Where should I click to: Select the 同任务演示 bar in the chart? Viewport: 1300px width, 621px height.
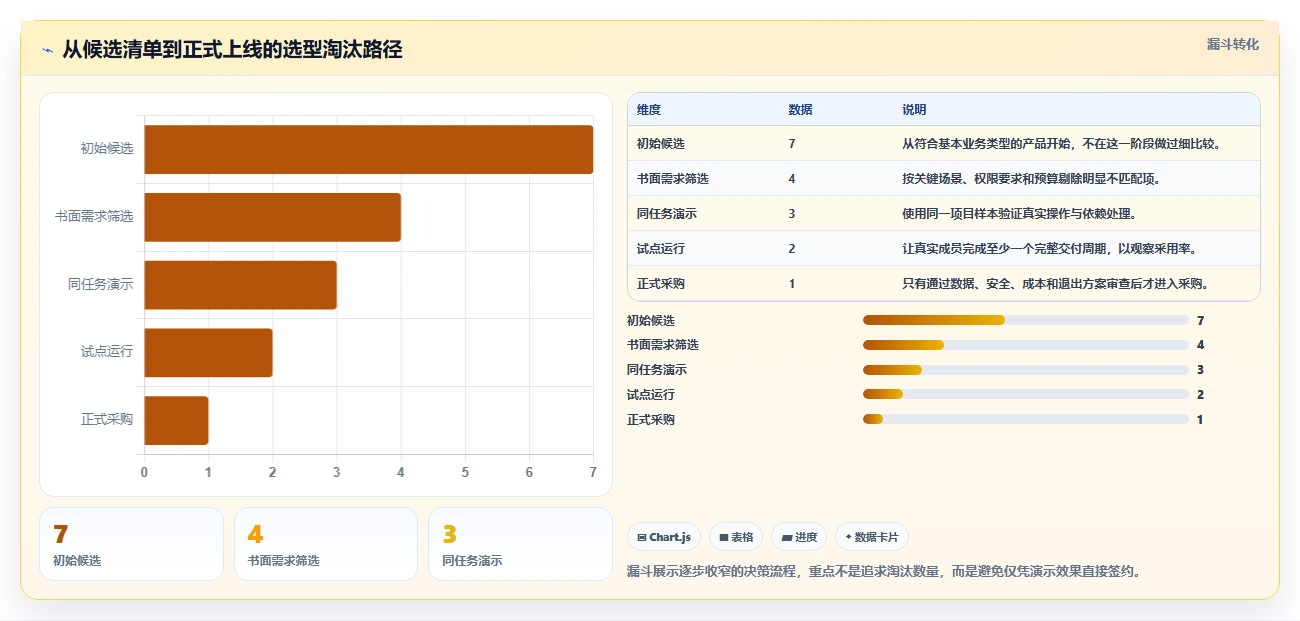240,285
